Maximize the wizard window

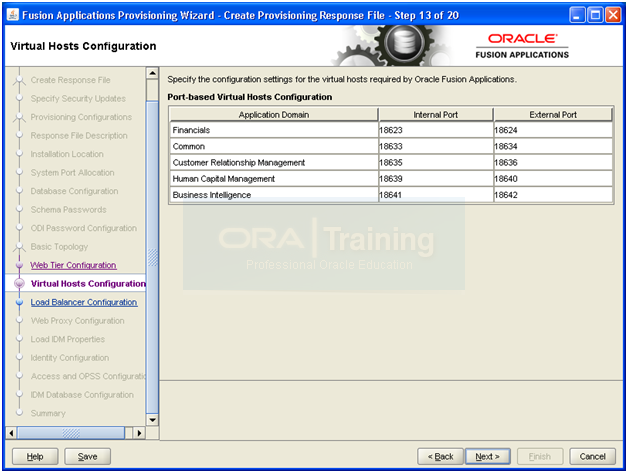point(595,15)
